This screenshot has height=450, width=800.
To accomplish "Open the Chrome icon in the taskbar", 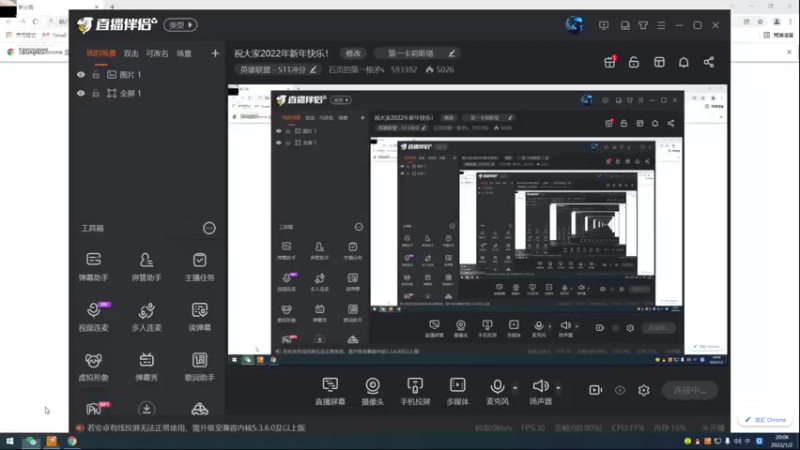I will point(72,441).
